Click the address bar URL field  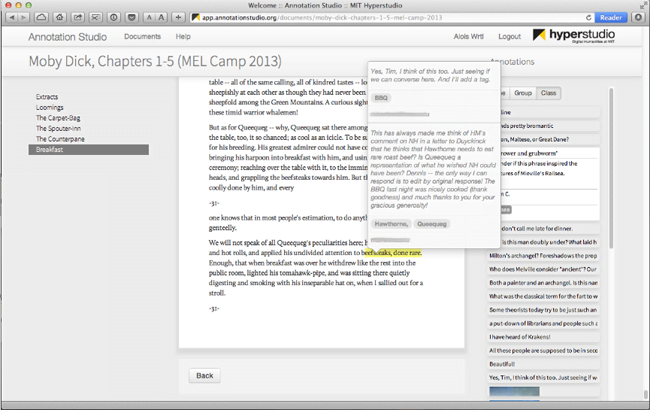pyautogui.click(x=390, y=17)
